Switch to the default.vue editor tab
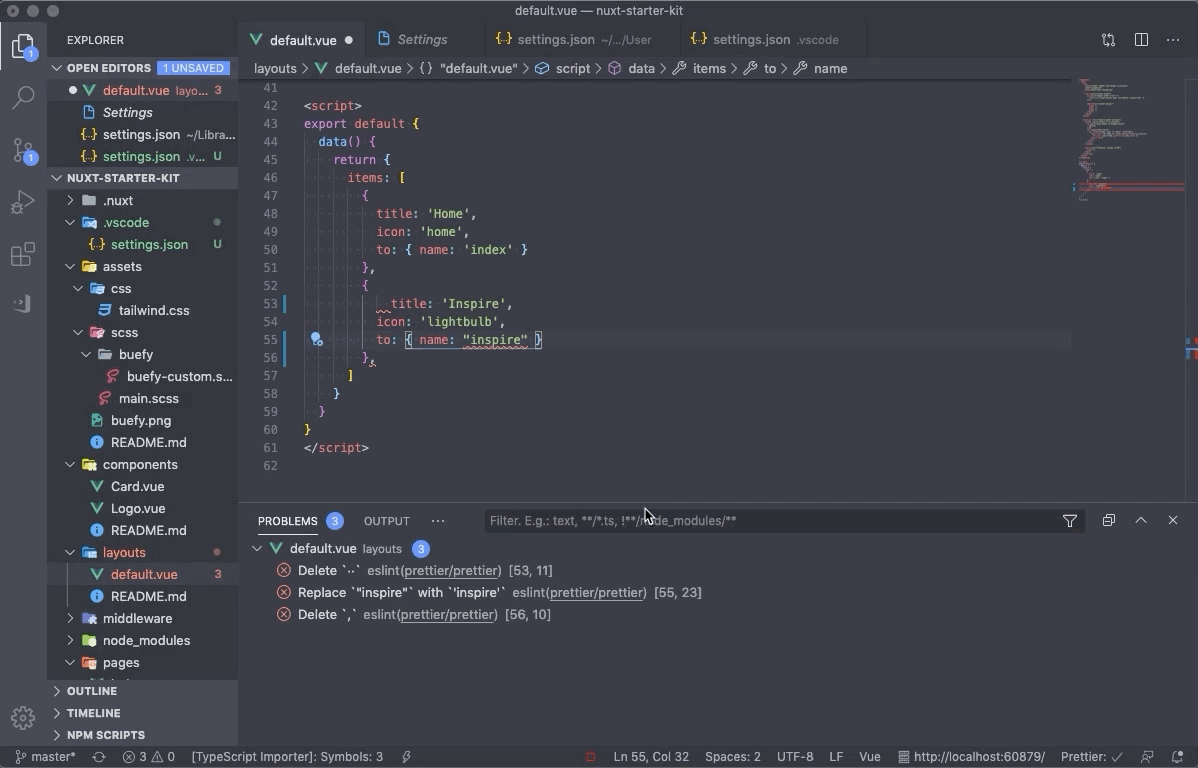Viewport: 1198px width, 768px height. point(302,40)
